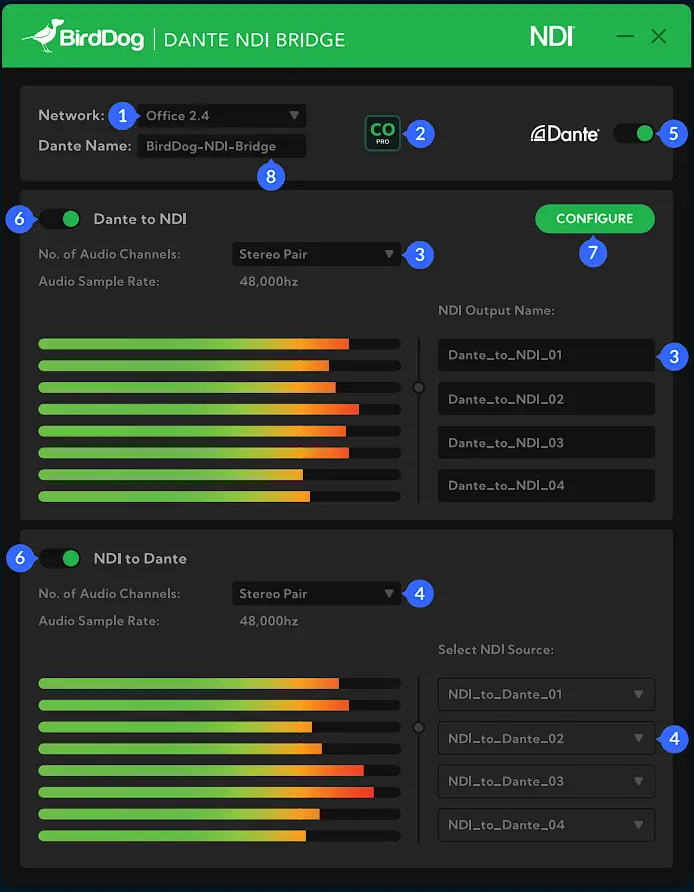The width and height of the screenshot is (694, 892).
Task: Click the 48,000hz value under Dante to NDI
Action: [x=268, y=282]
